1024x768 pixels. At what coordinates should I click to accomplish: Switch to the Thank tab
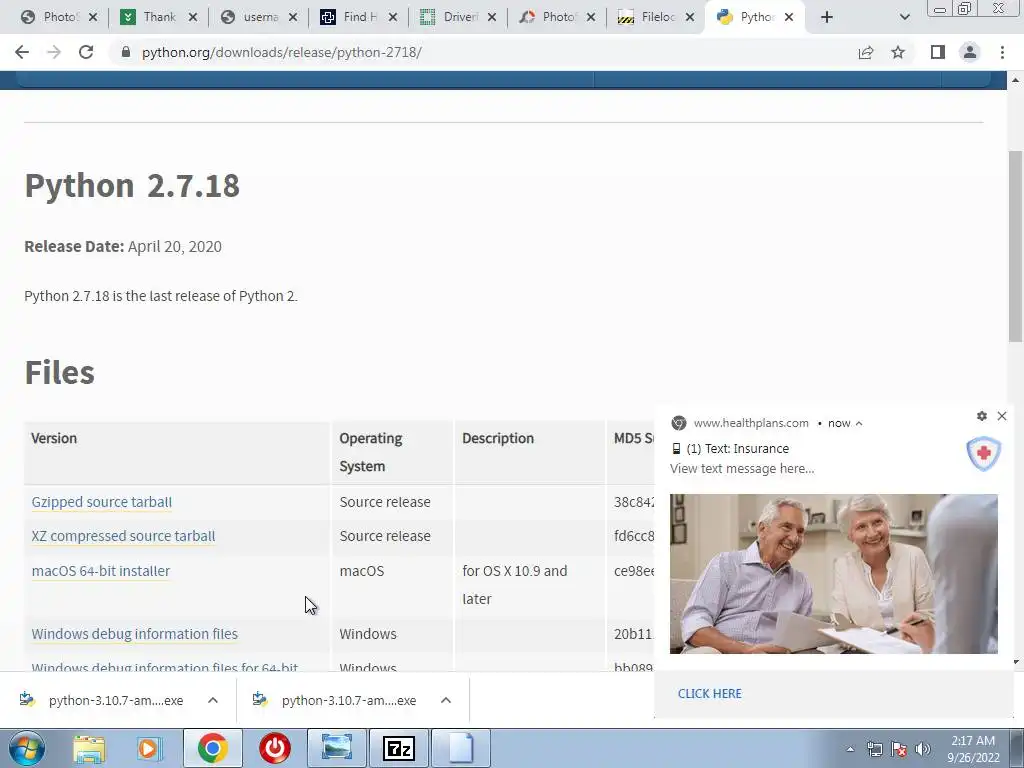pyautogui.click(x=160, y=17)
